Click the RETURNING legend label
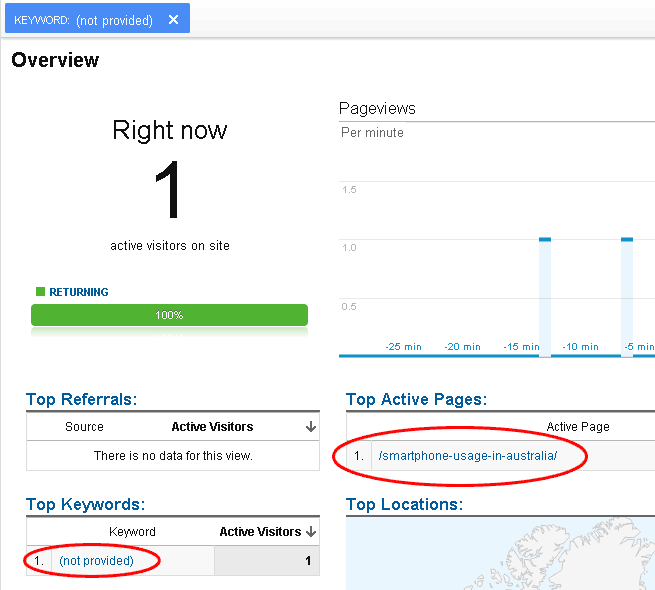655x590 pixels. pos(79,292)
